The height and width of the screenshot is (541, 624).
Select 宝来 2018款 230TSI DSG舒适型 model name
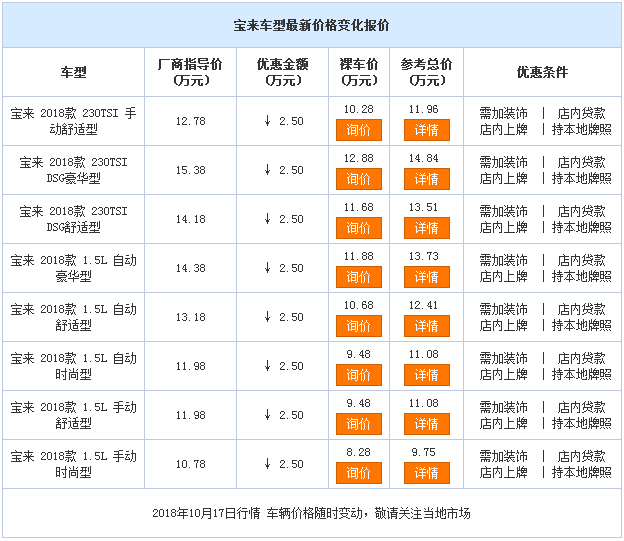point(73,219)
